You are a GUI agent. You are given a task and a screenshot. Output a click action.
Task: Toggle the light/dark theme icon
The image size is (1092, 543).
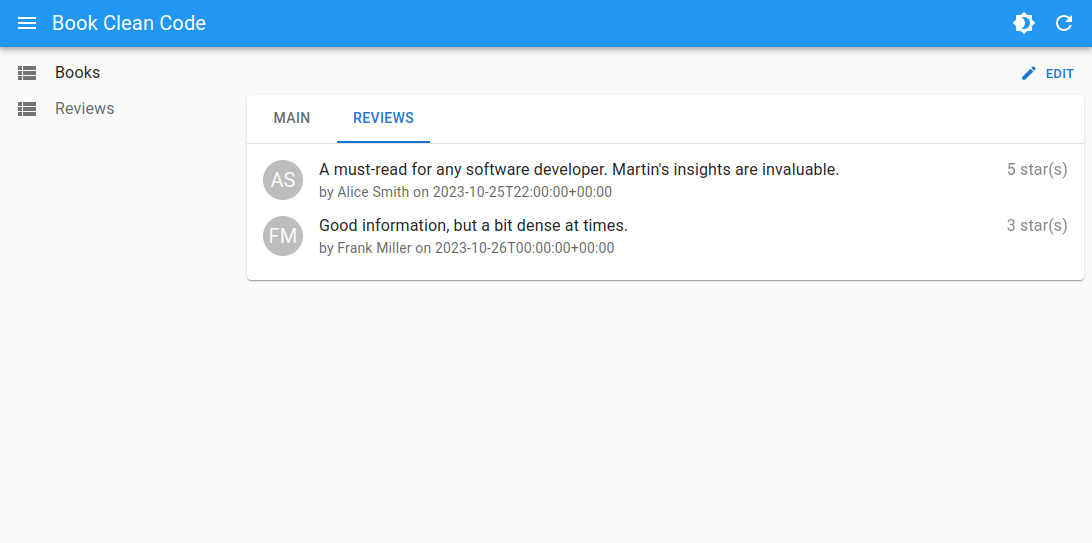click(x=1024, y=23)
